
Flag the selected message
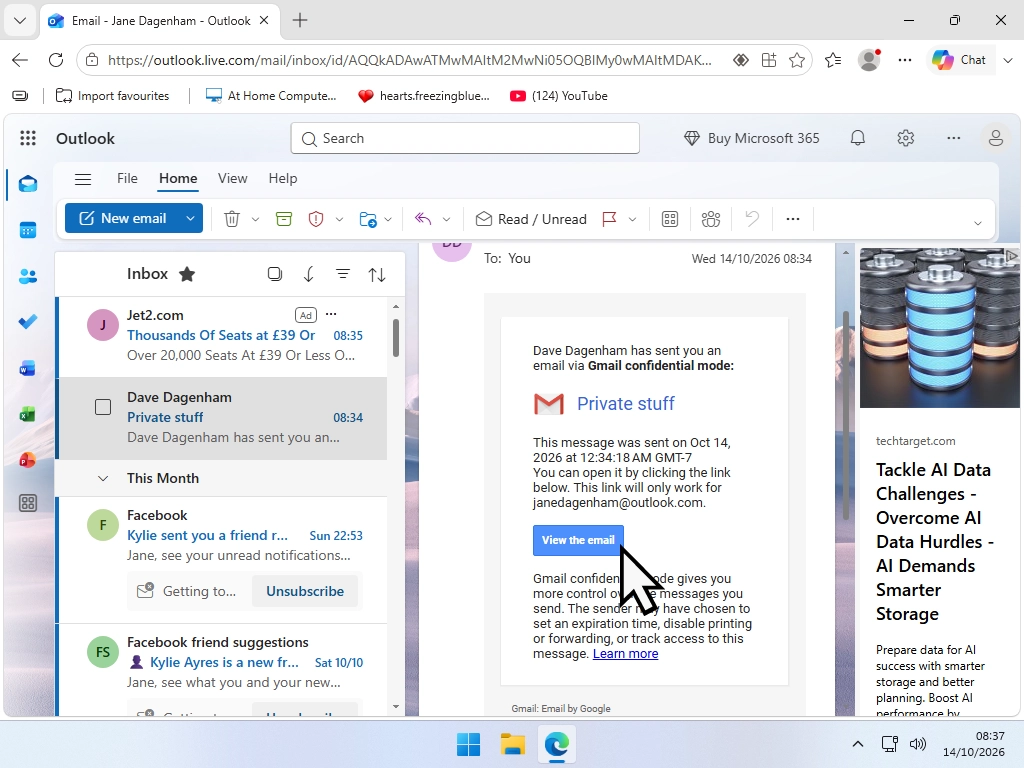pos(609,219)
